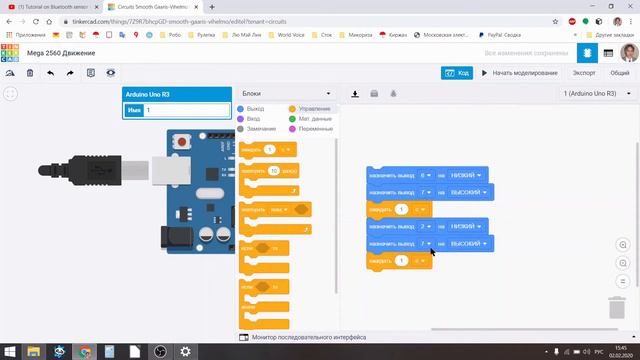Click the palette if-then control block

pyautogui.click(x=264, y=257)
